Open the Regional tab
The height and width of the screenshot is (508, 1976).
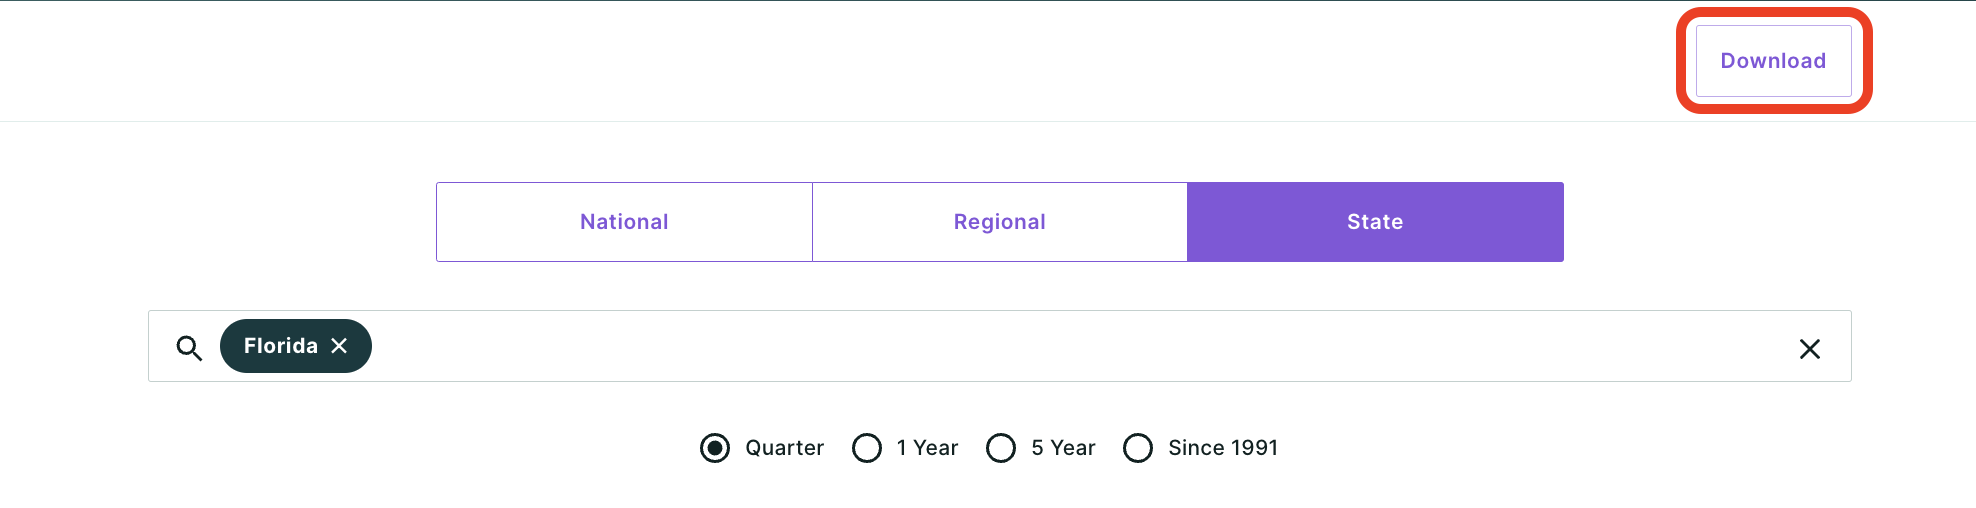click(1000, 222)
